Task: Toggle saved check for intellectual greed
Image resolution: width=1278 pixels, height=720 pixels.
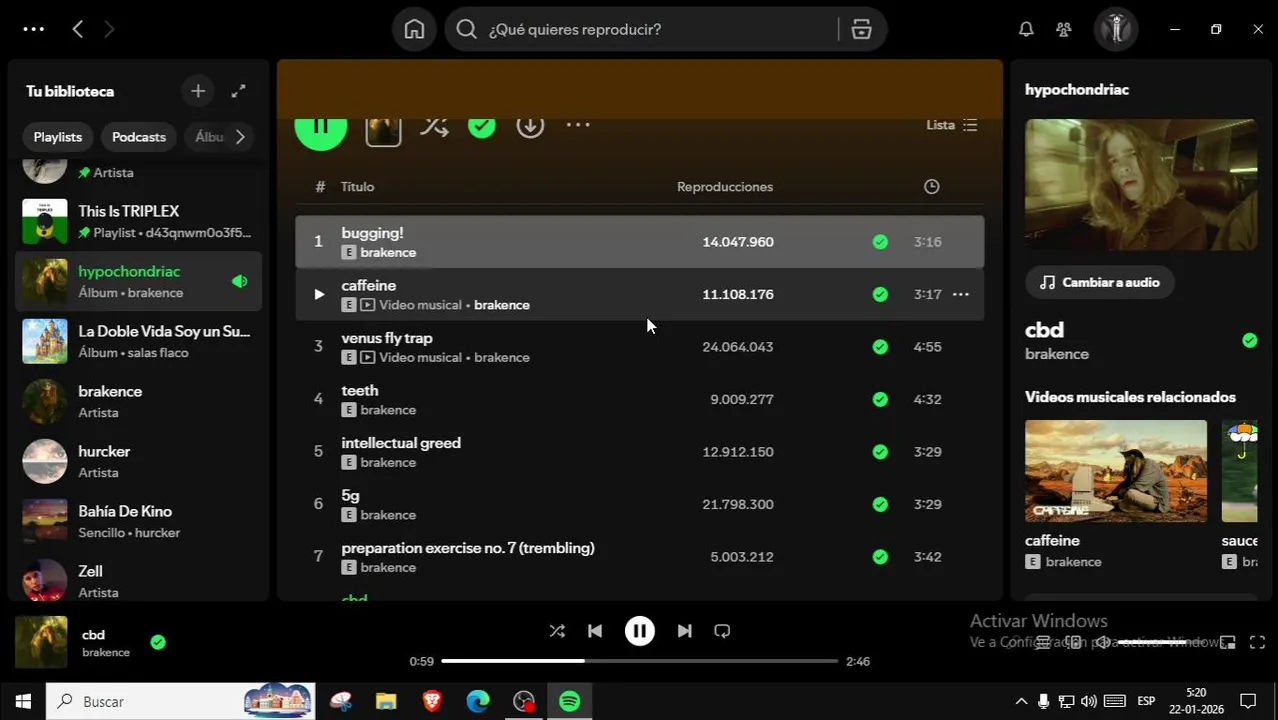Action: point(880,452)
